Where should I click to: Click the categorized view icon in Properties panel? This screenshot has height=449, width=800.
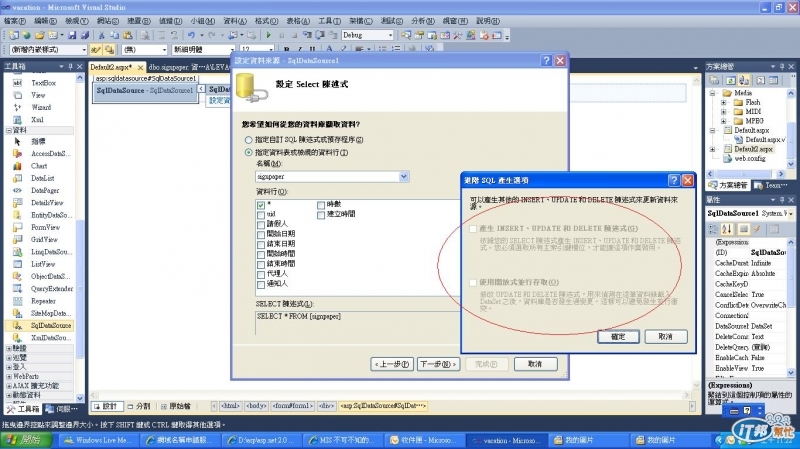(x=713, y=229)
